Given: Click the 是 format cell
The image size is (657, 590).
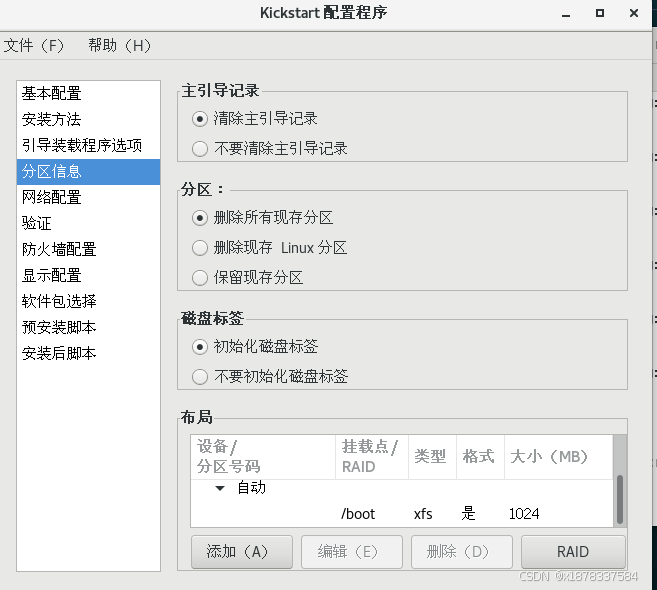Looking at the screenshot, I should tap(468, 514).
